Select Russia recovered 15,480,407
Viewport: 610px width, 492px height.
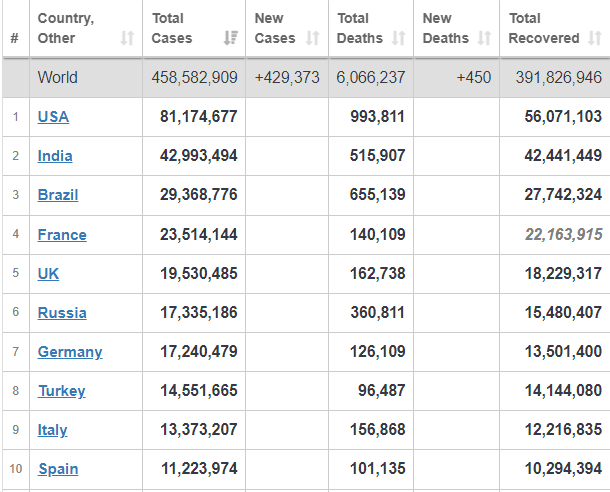563,312
